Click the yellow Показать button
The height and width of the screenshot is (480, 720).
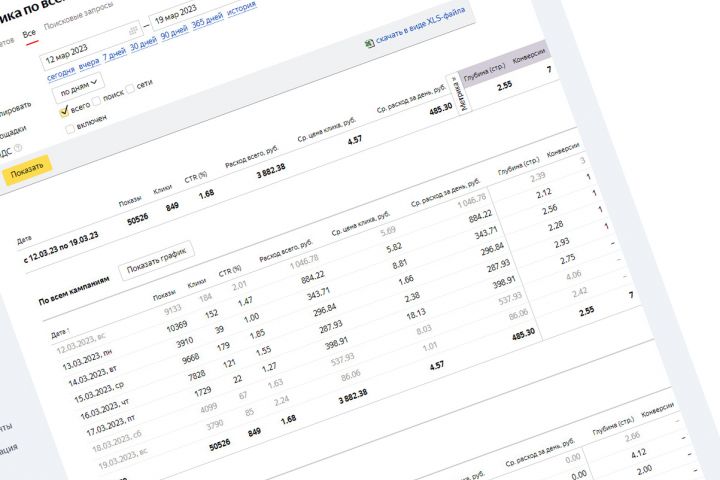(27, 169)
